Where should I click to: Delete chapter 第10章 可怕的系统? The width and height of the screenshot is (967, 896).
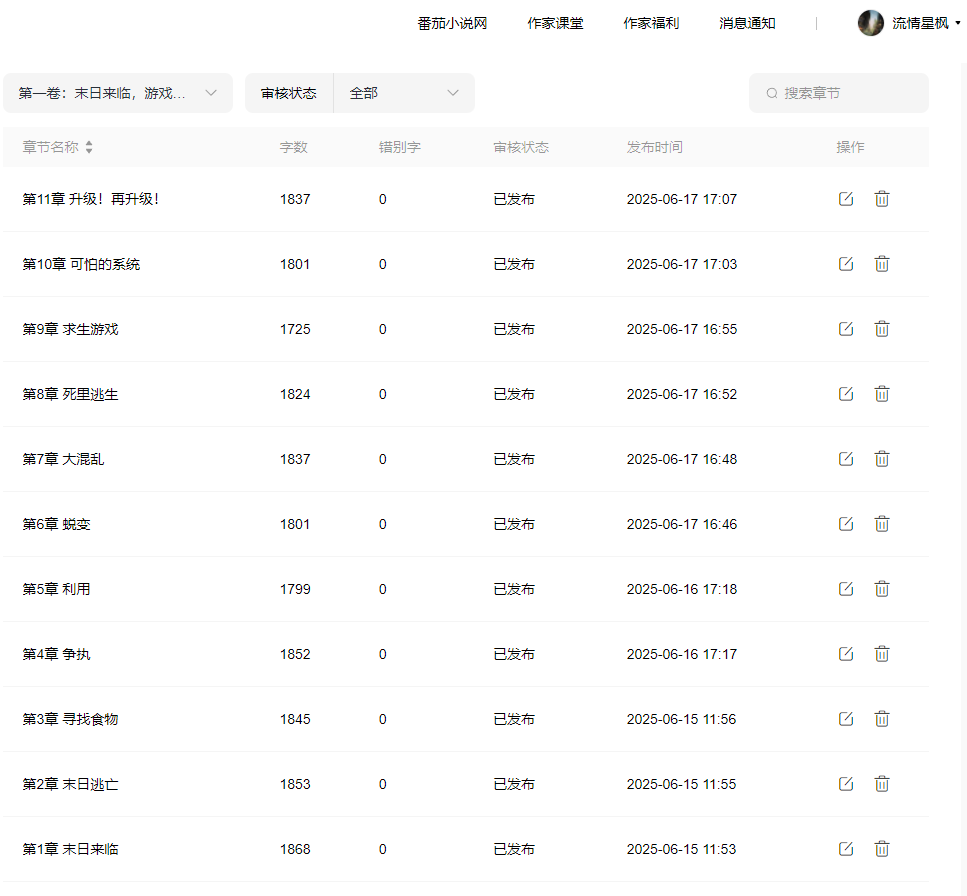coord(882,264)
